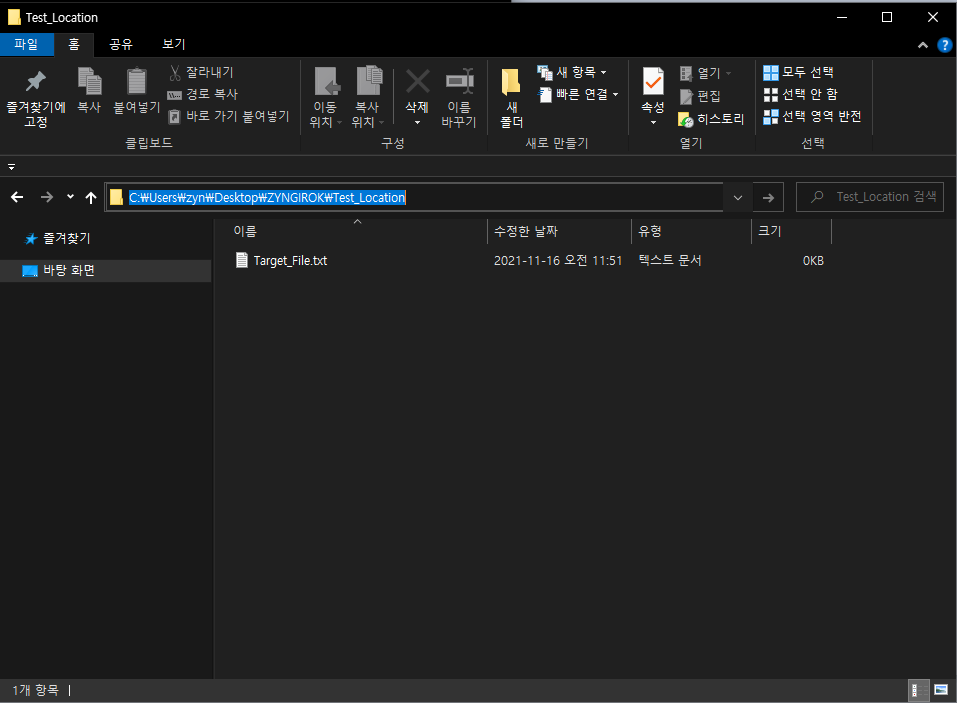
Task: Click the 텍스트 문서 type cell
Action: (x=670, y=261)
